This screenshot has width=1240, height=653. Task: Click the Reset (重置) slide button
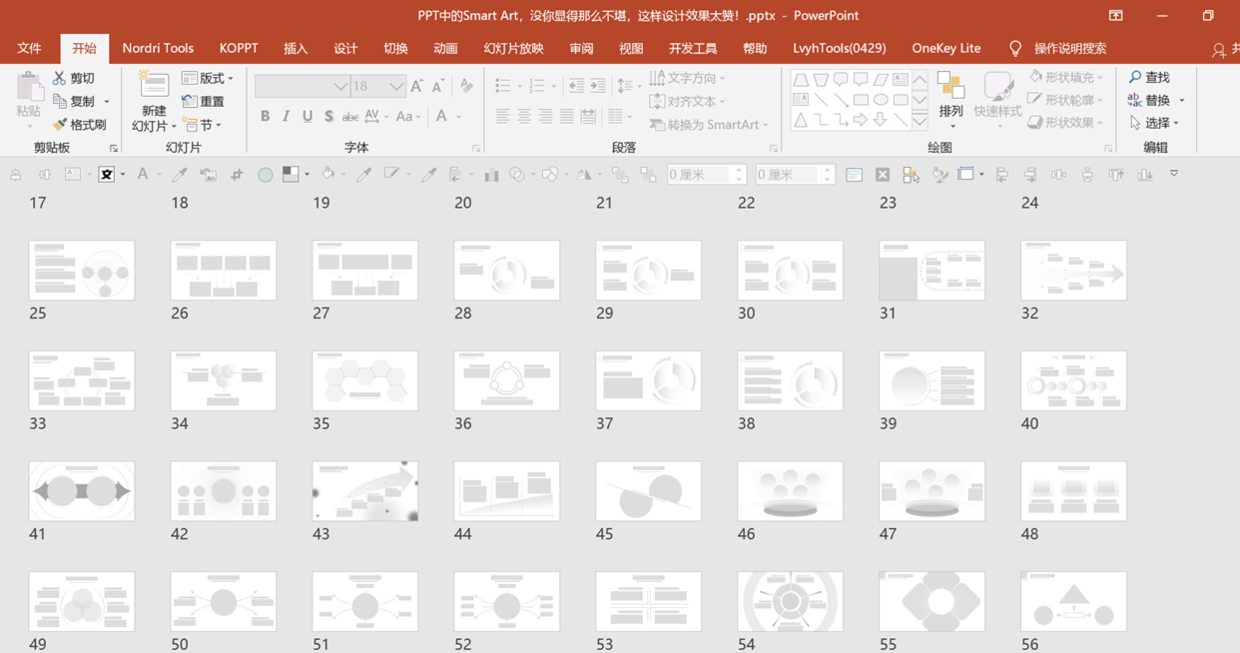point(203,101)
